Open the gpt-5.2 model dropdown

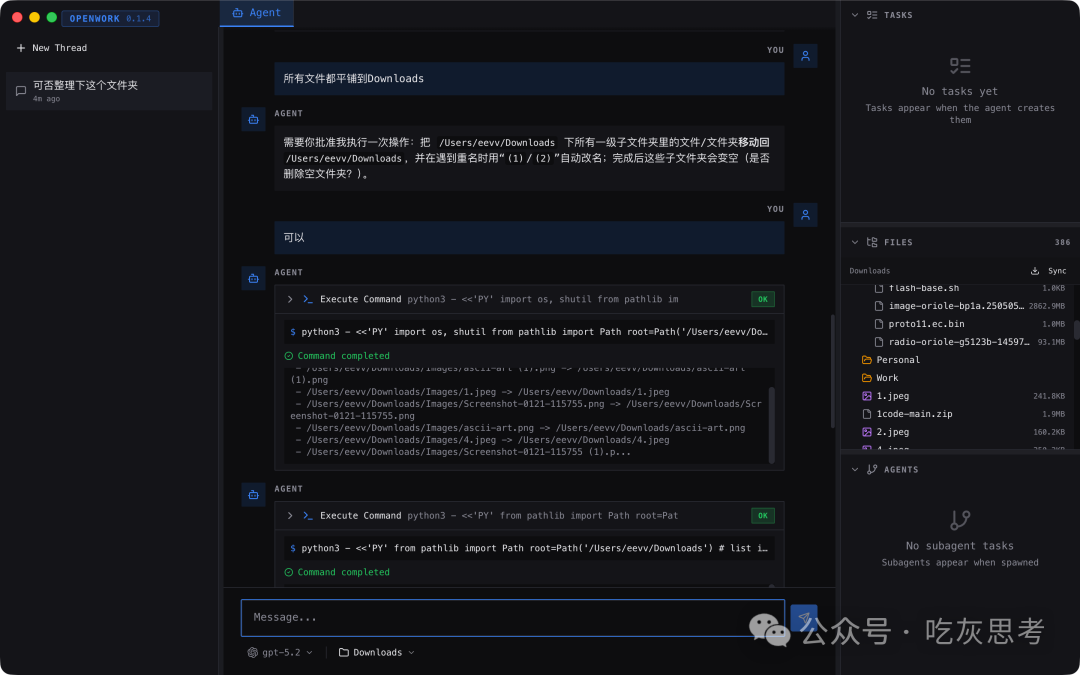tap(280, 652)
